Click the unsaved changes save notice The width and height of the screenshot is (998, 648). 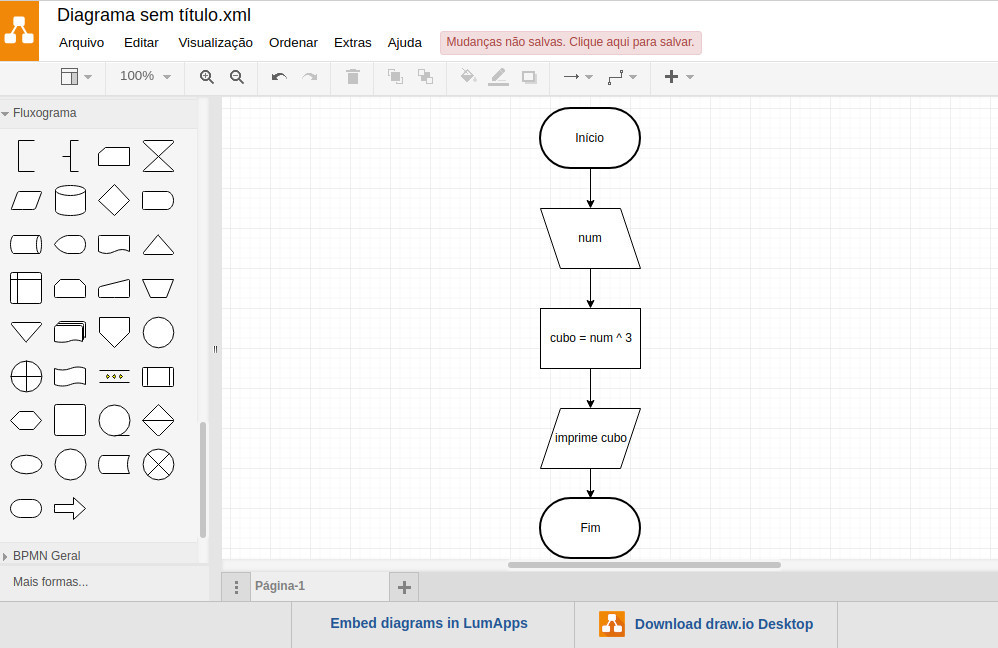[570, 42]
